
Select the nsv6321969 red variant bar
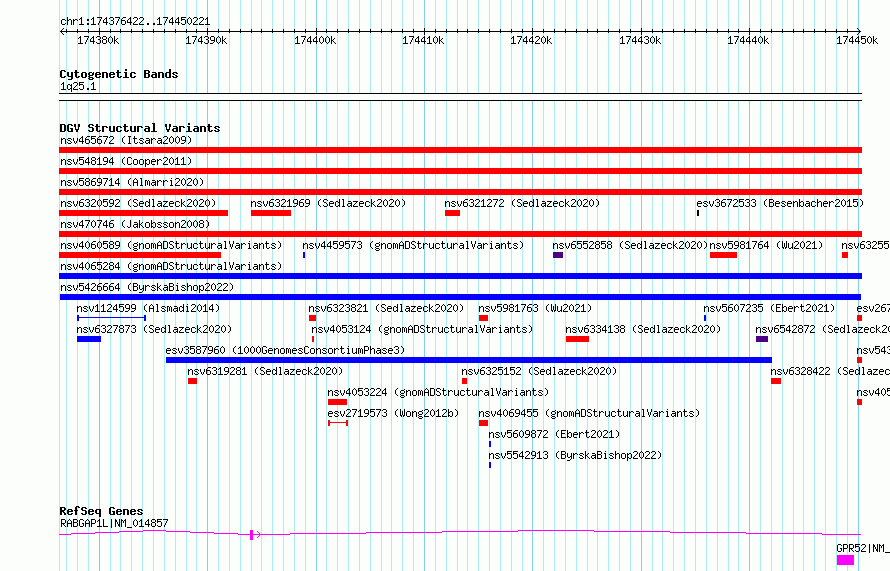271,213
